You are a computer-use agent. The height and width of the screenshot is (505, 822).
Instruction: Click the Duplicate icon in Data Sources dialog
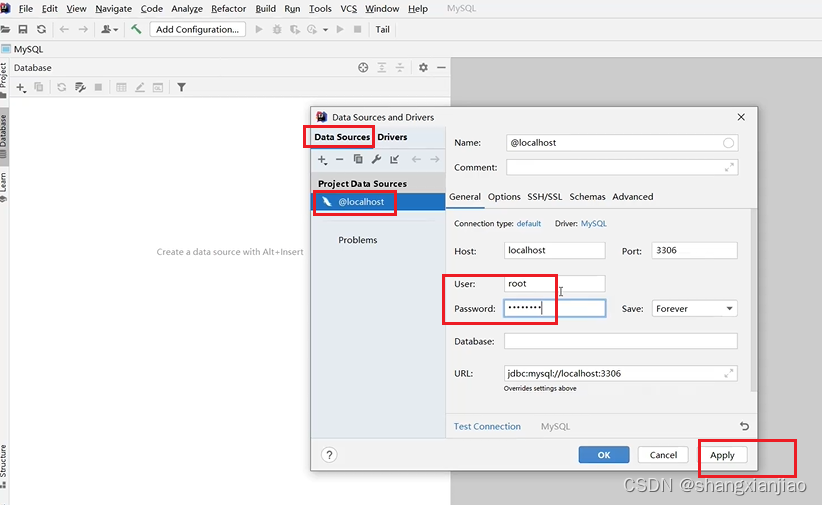point(358,159)
